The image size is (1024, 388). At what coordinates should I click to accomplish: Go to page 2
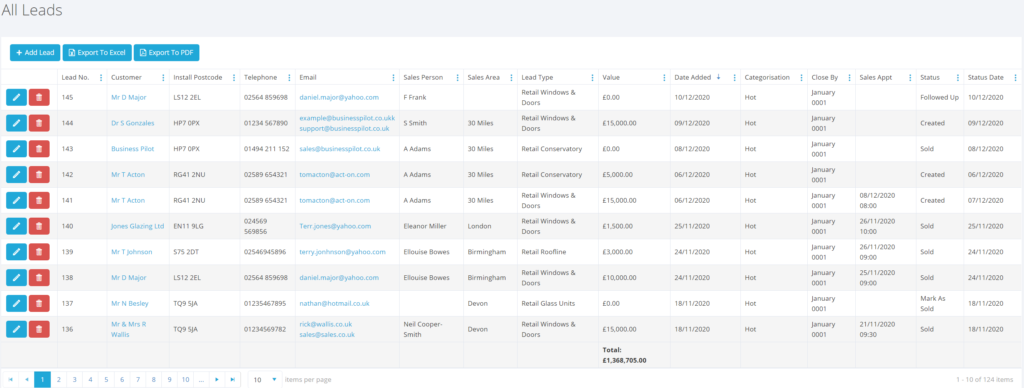click(x=59, y=380)
